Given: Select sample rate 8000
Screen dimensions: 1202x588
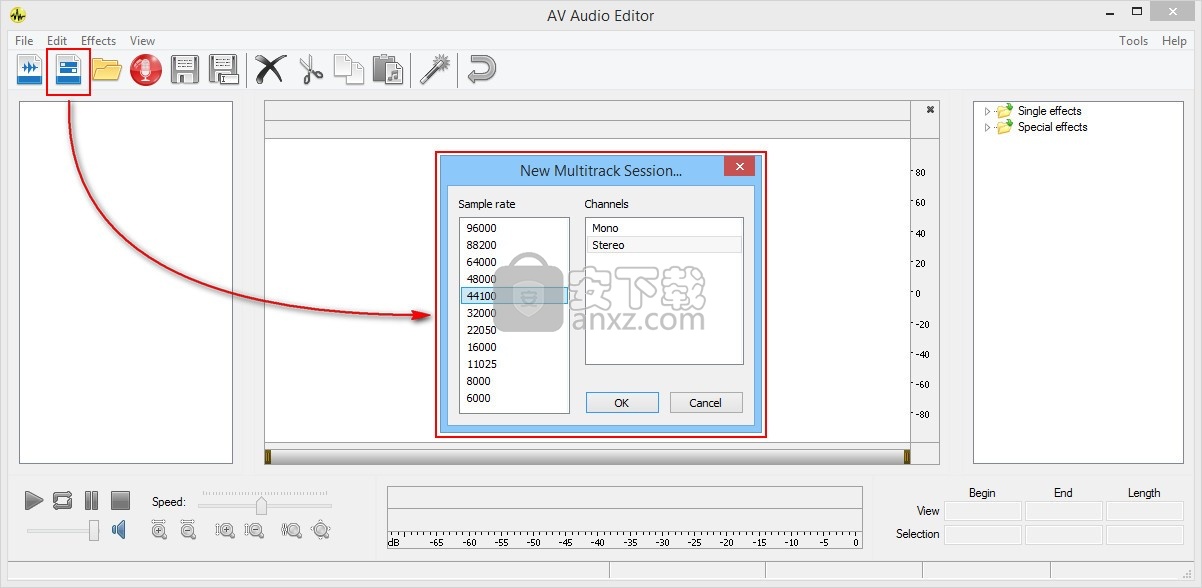Looking at the screenshot, I should pos(514,381).
